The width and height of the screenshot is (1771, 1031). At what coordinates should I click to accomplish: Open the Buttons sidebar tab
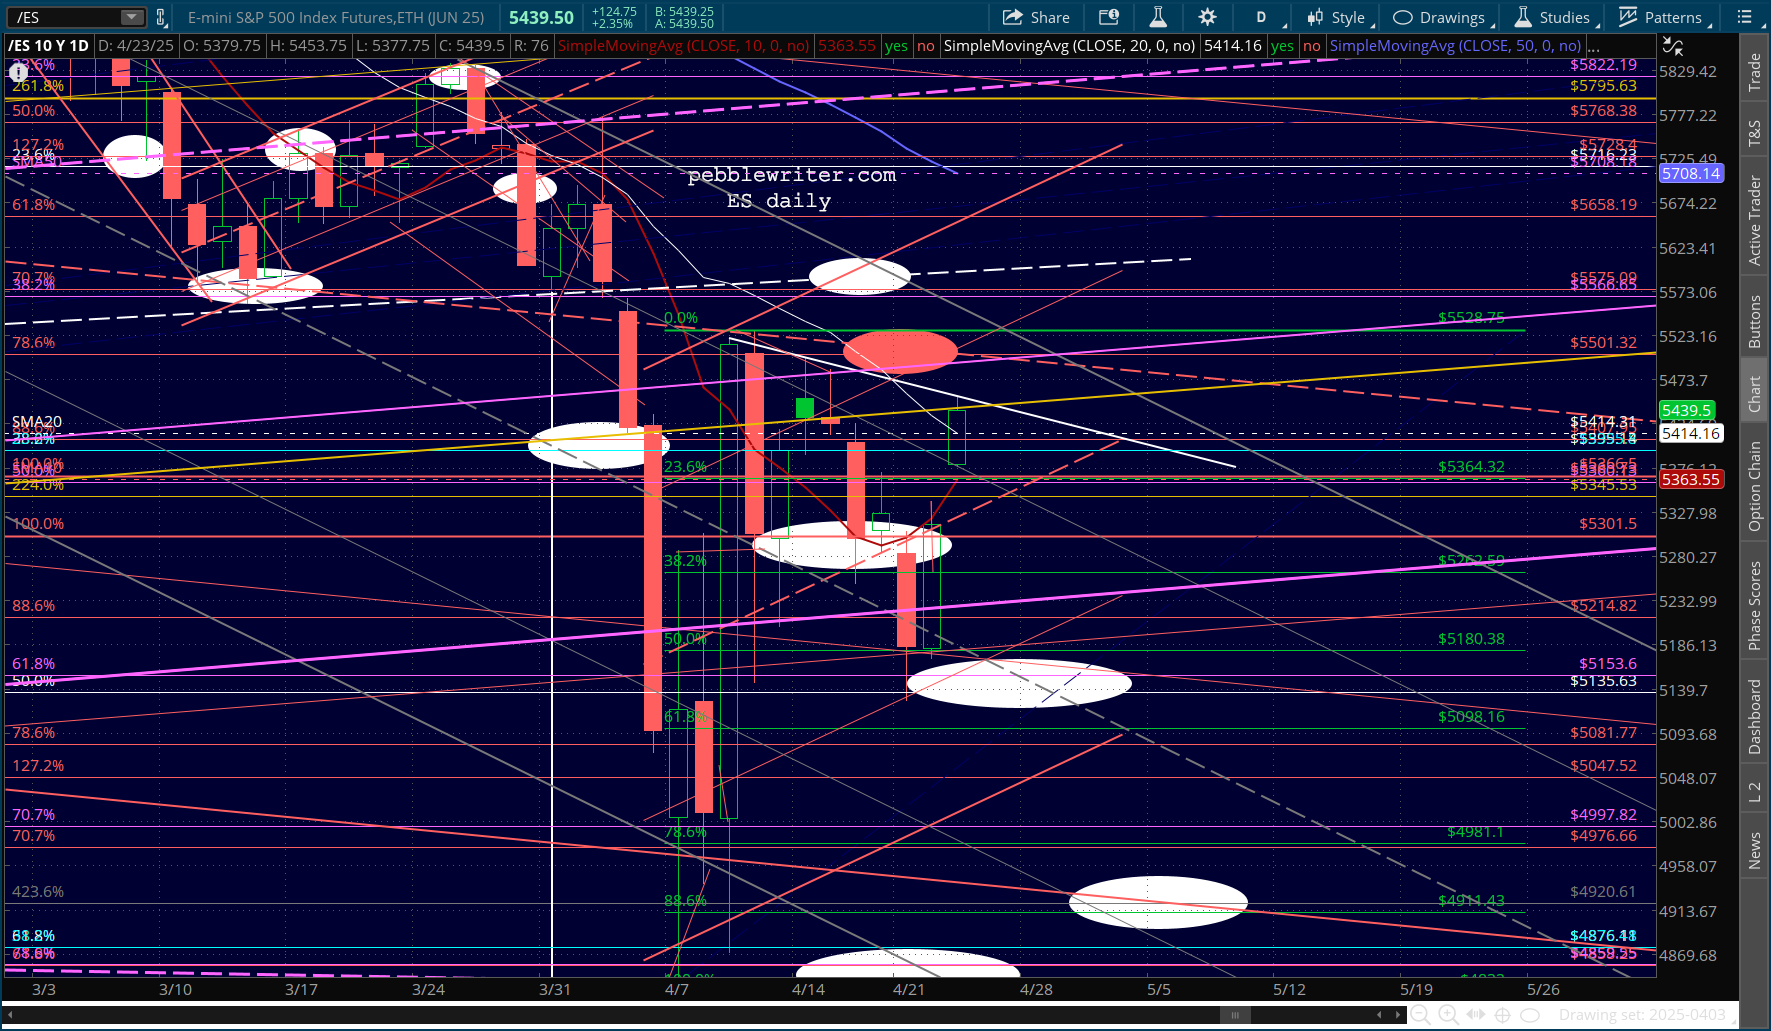click(x=1754, y=321)
